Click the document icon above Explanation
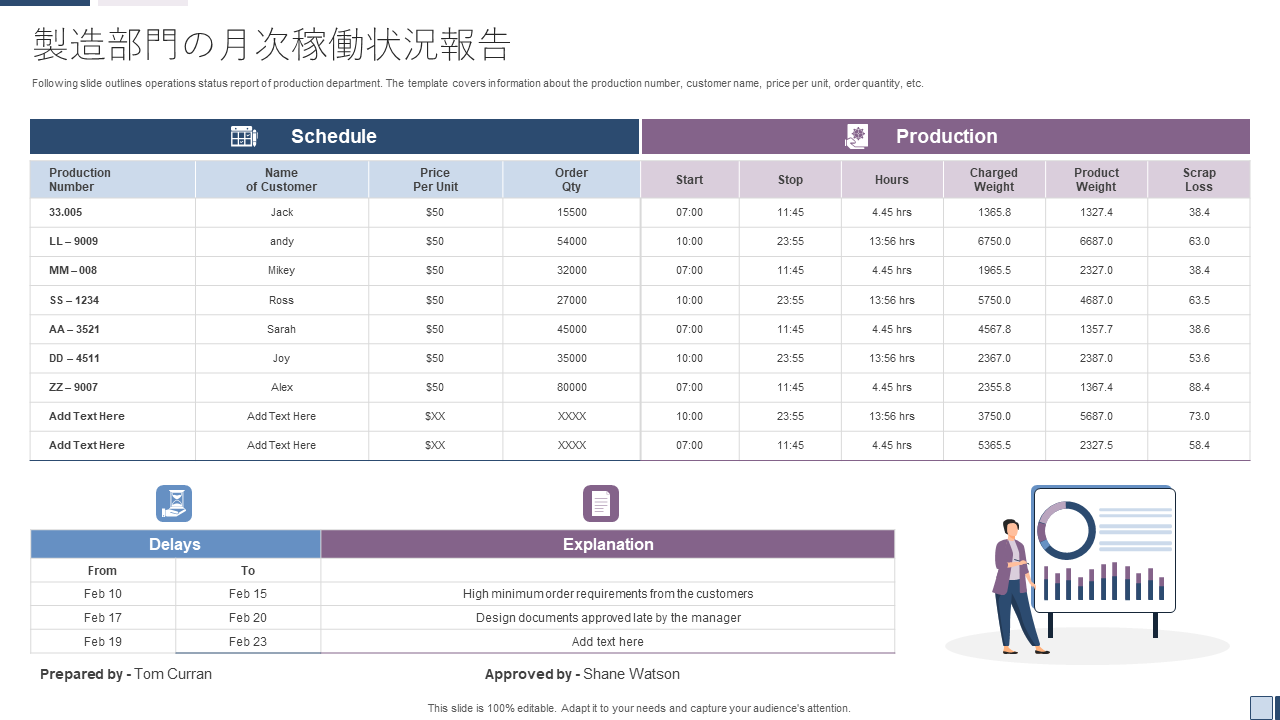The height and width of the screenshot is (720, 1280). coord(601,503)
